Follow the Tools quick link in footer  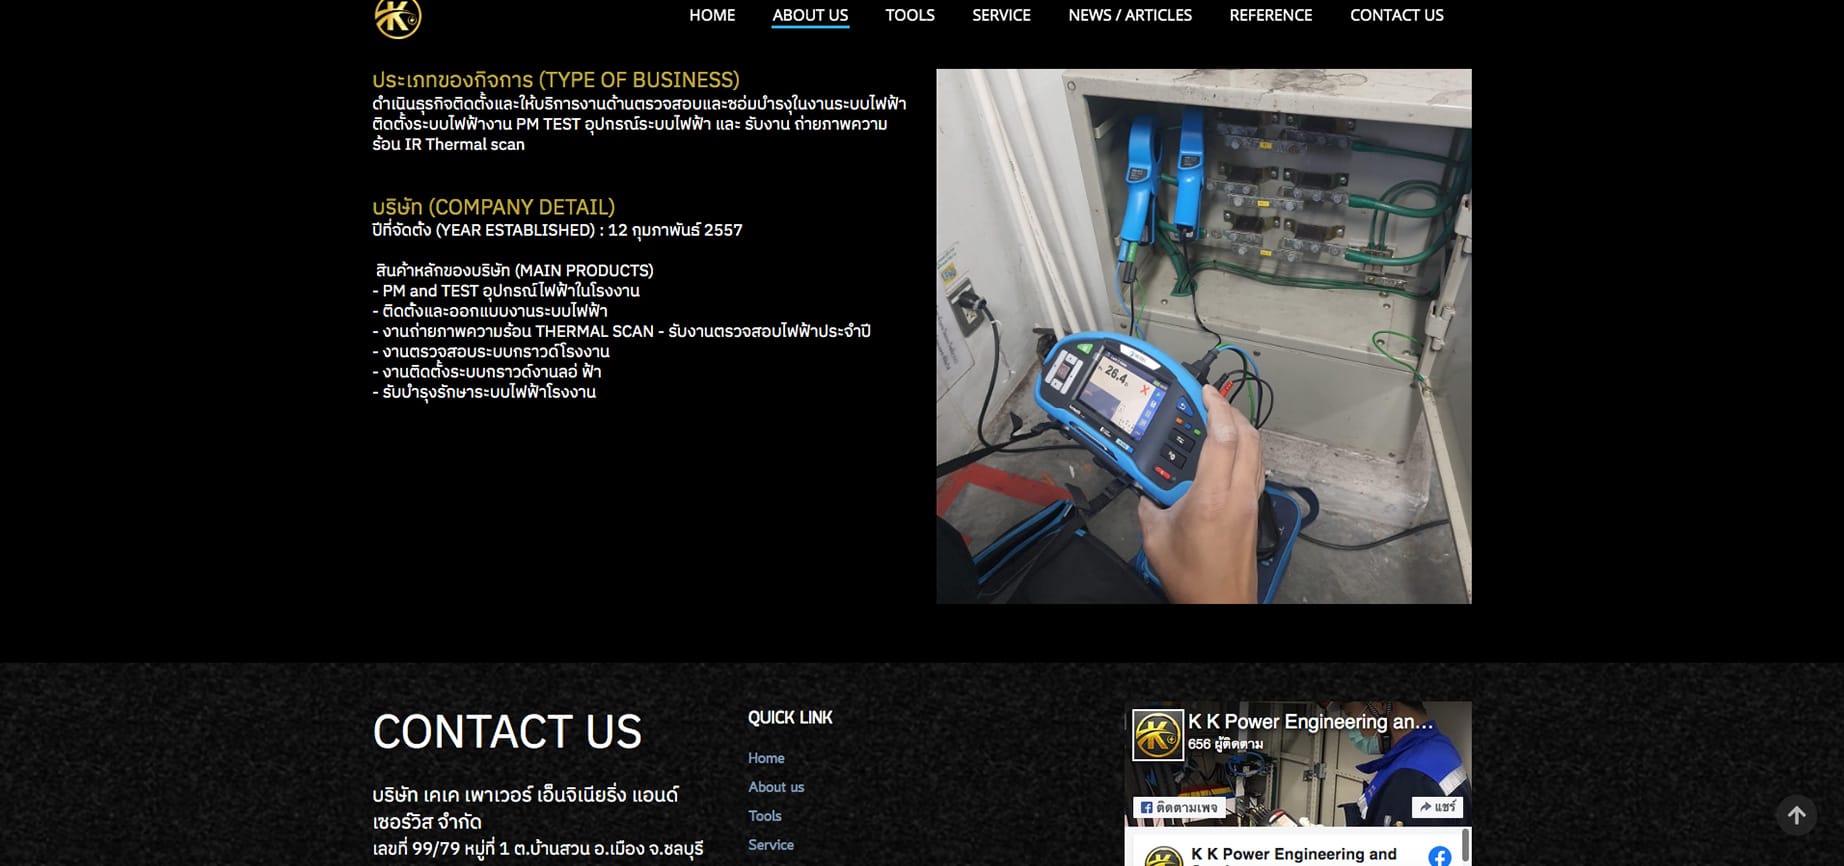point(764,816)
